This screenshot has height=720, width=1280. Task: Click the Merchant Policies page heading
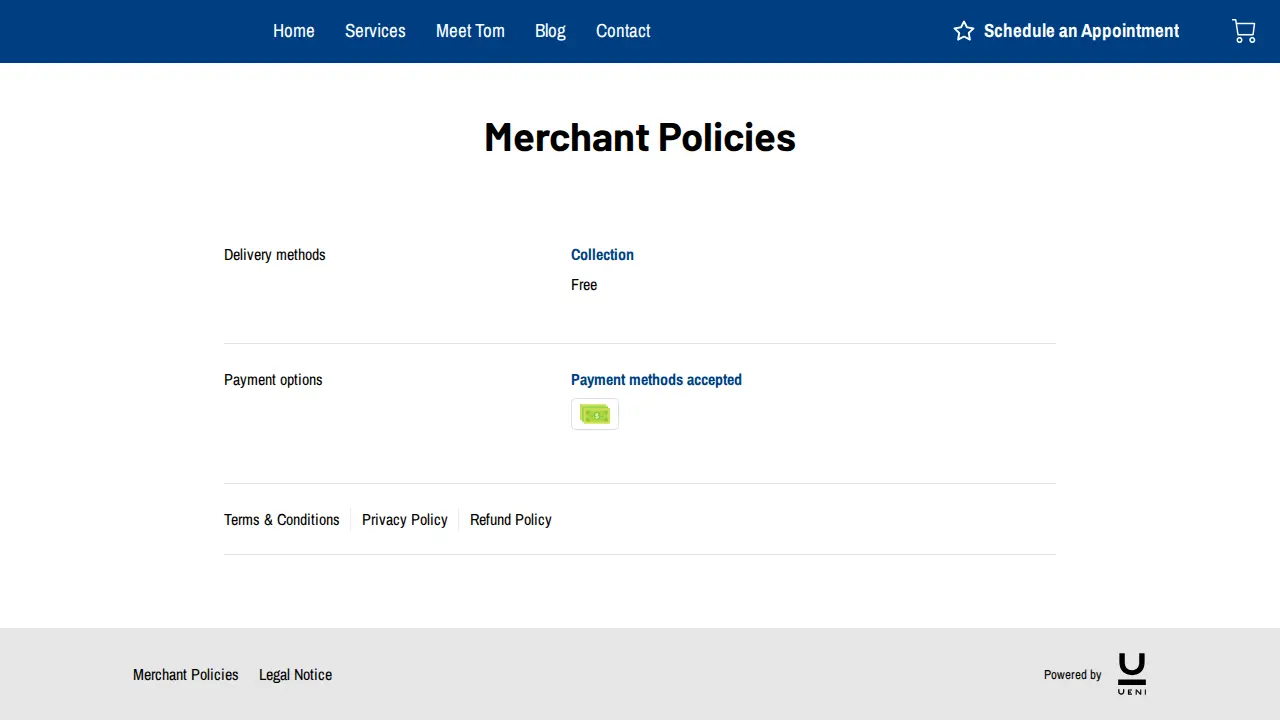coord(640,137)
